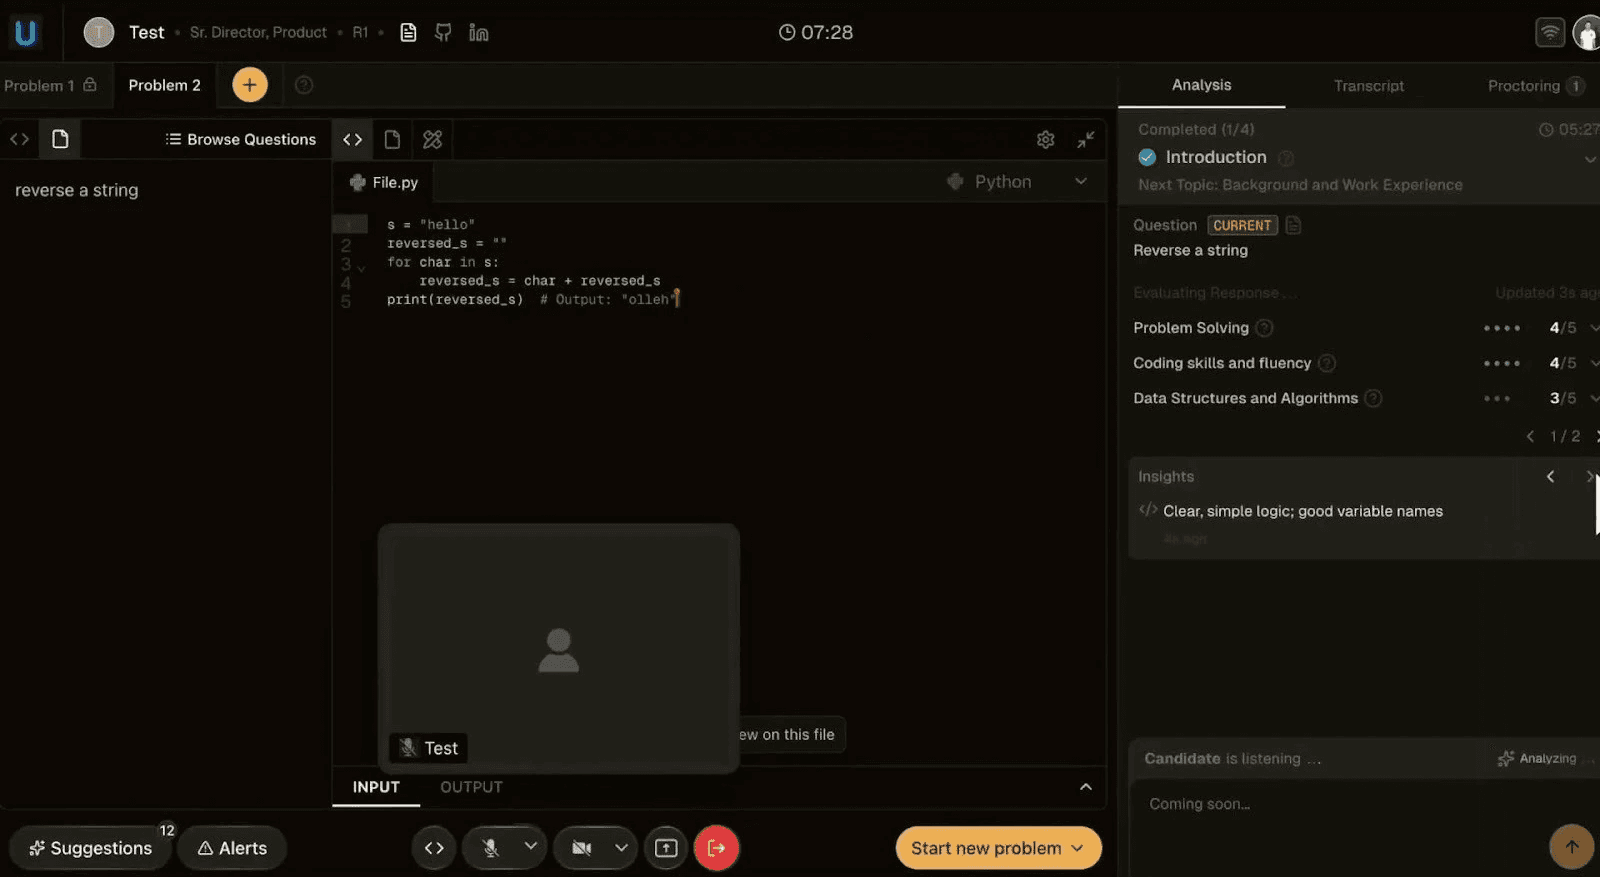This screenshot has width=1600, height=877.
Task: Share screen from bottom toolbar
Action: tap(666, 848)
